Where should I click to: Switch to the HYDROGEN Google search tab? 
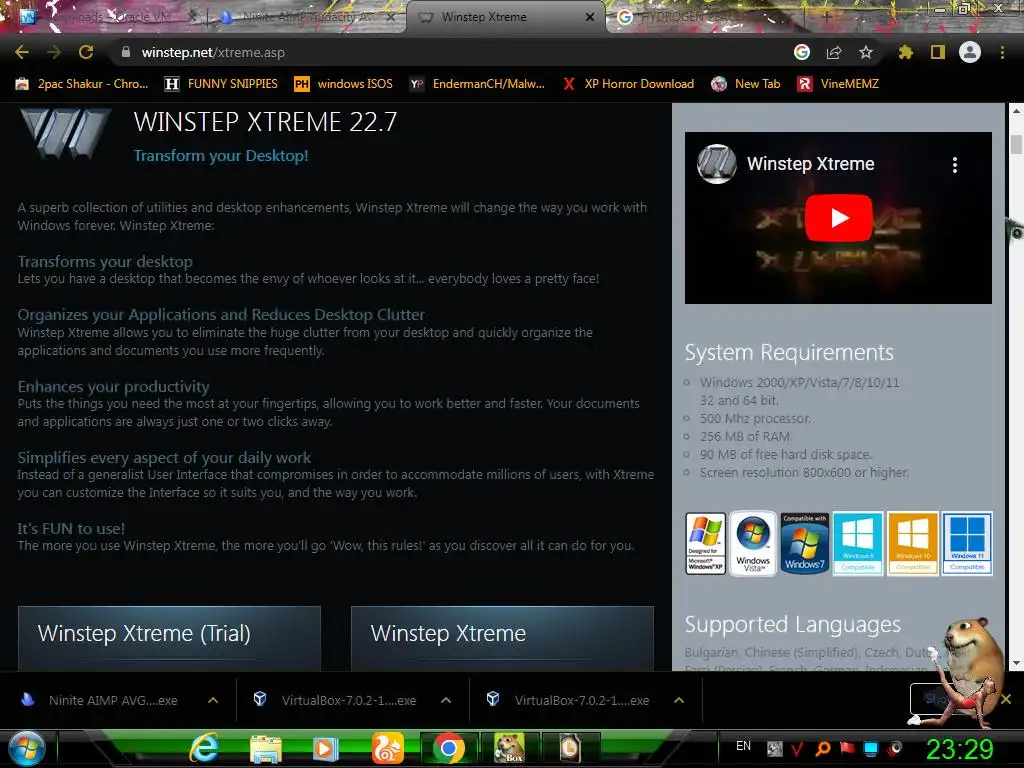tap(705, 17)
